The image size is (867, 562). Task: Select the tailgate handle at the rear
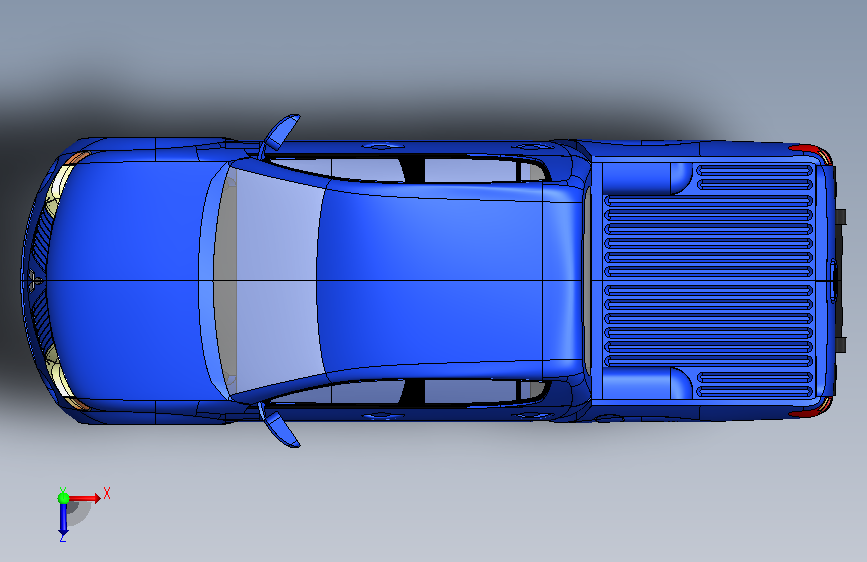tap(833, 281)
